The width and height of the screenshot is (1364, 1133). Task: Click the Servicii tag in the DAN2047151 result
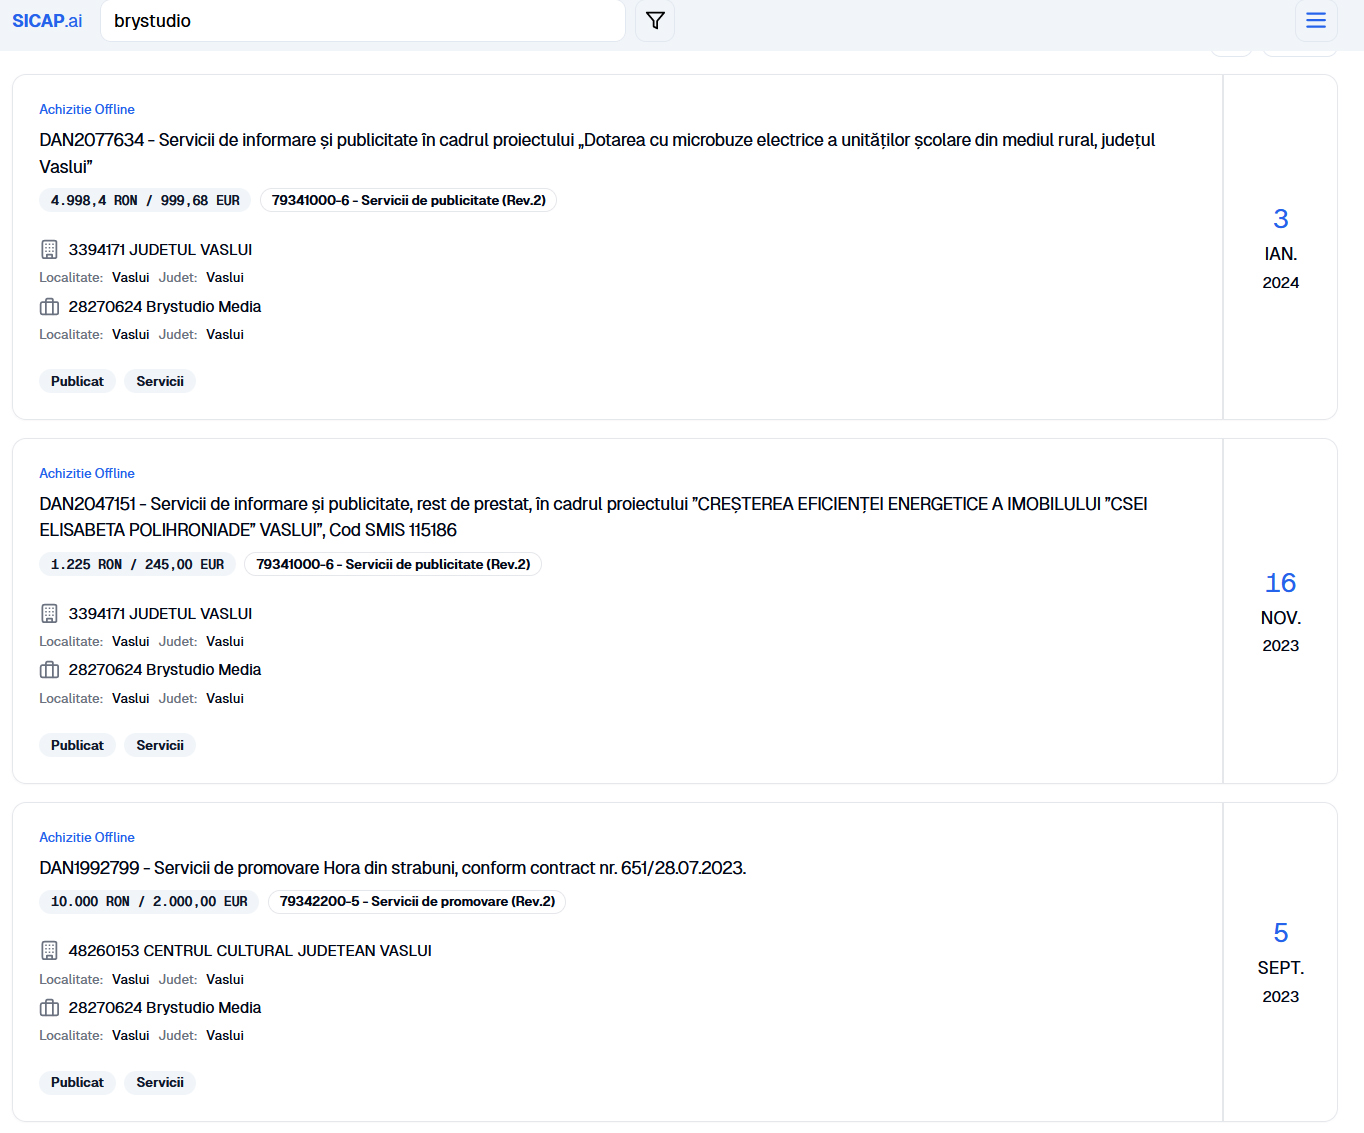tap(160, 746)
